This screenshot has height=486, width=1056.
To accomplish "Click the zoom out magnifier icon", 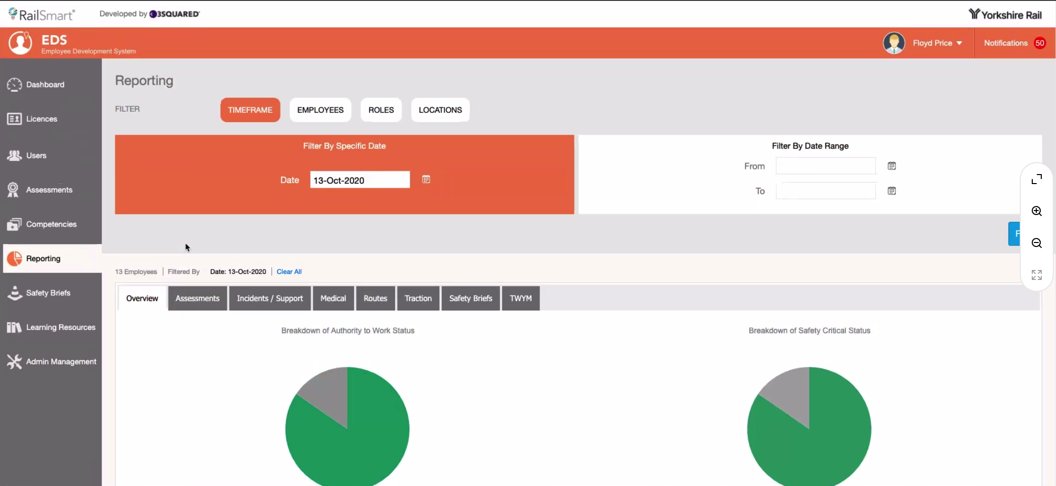I will [x=1036, y=243].
